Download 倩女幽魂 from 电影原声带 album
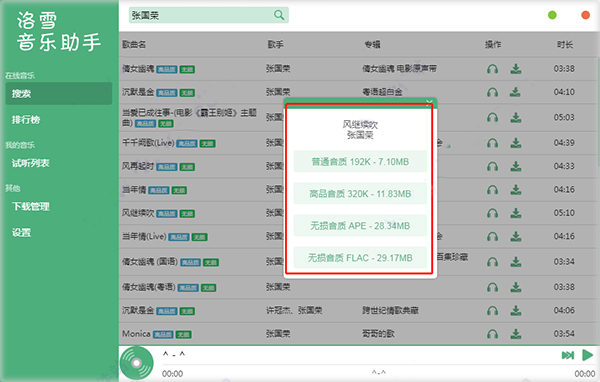This screenshot has height=382, width=600. (x=516, y=69)
